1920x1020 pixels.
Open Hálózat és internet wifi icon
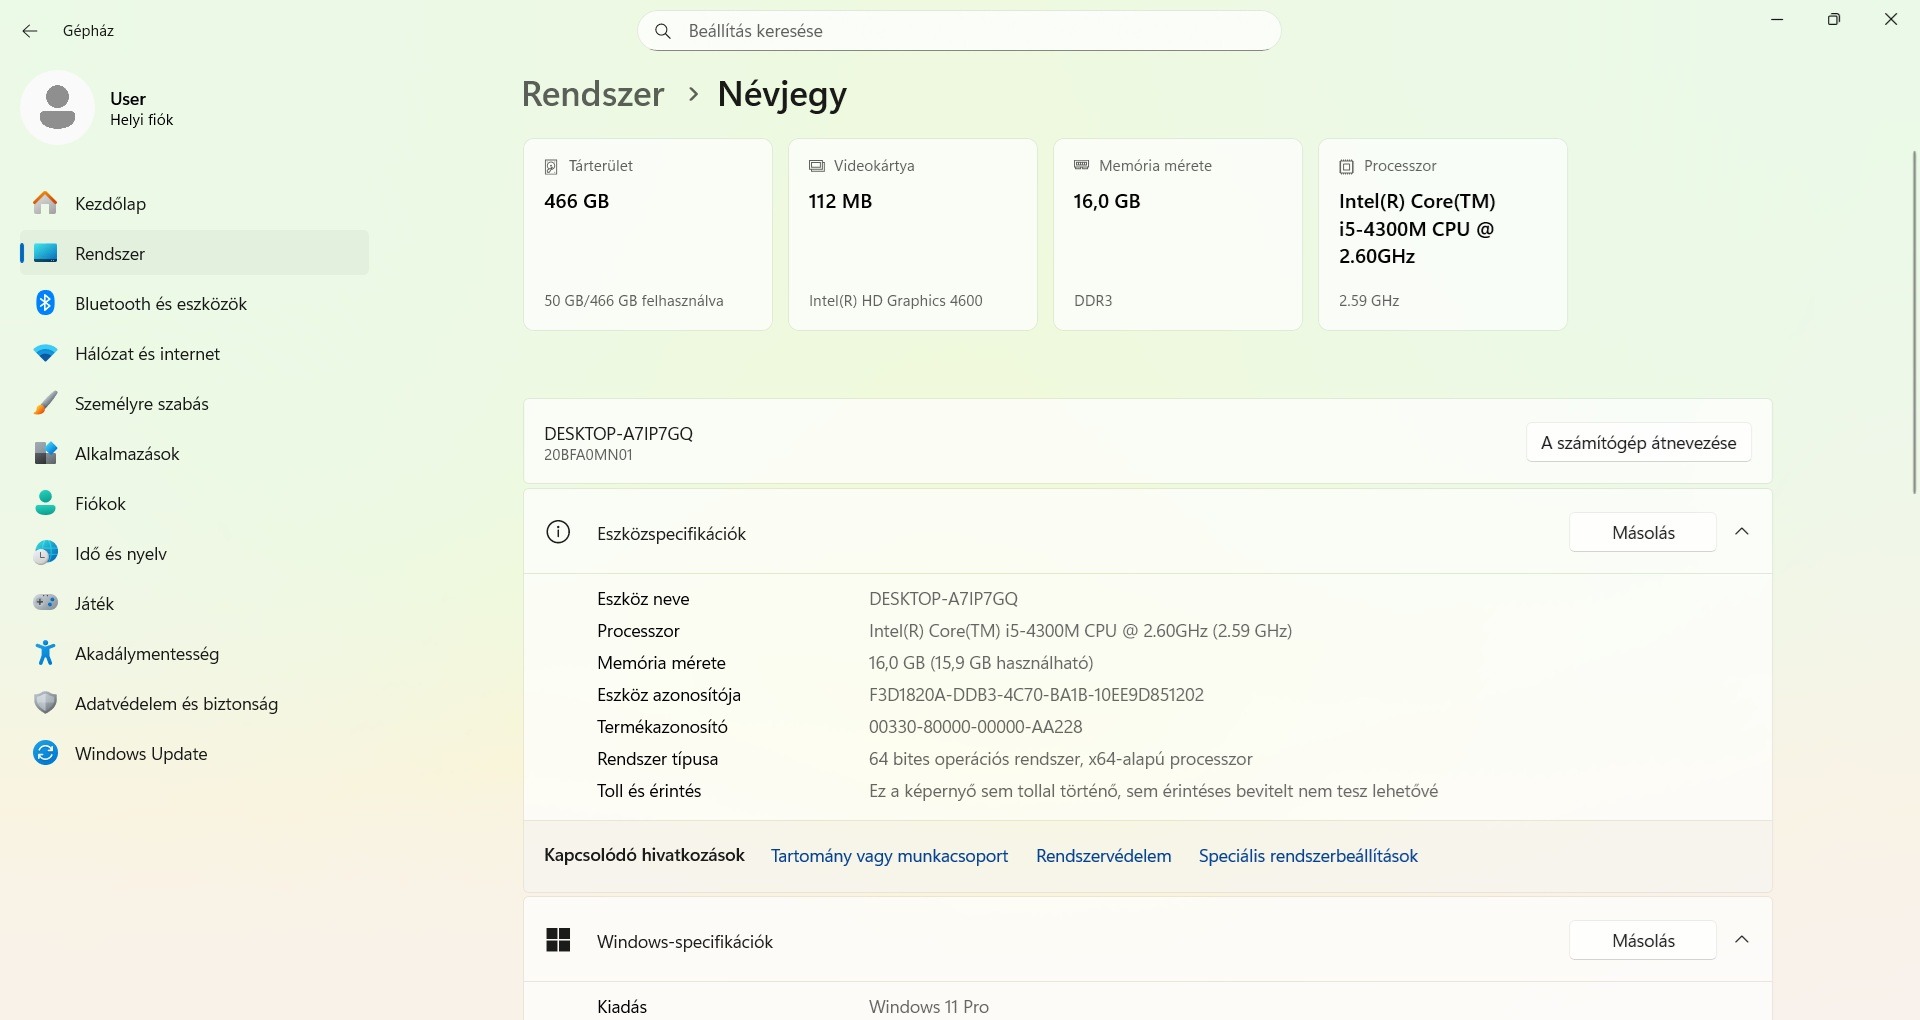click(x=45, y=353)
